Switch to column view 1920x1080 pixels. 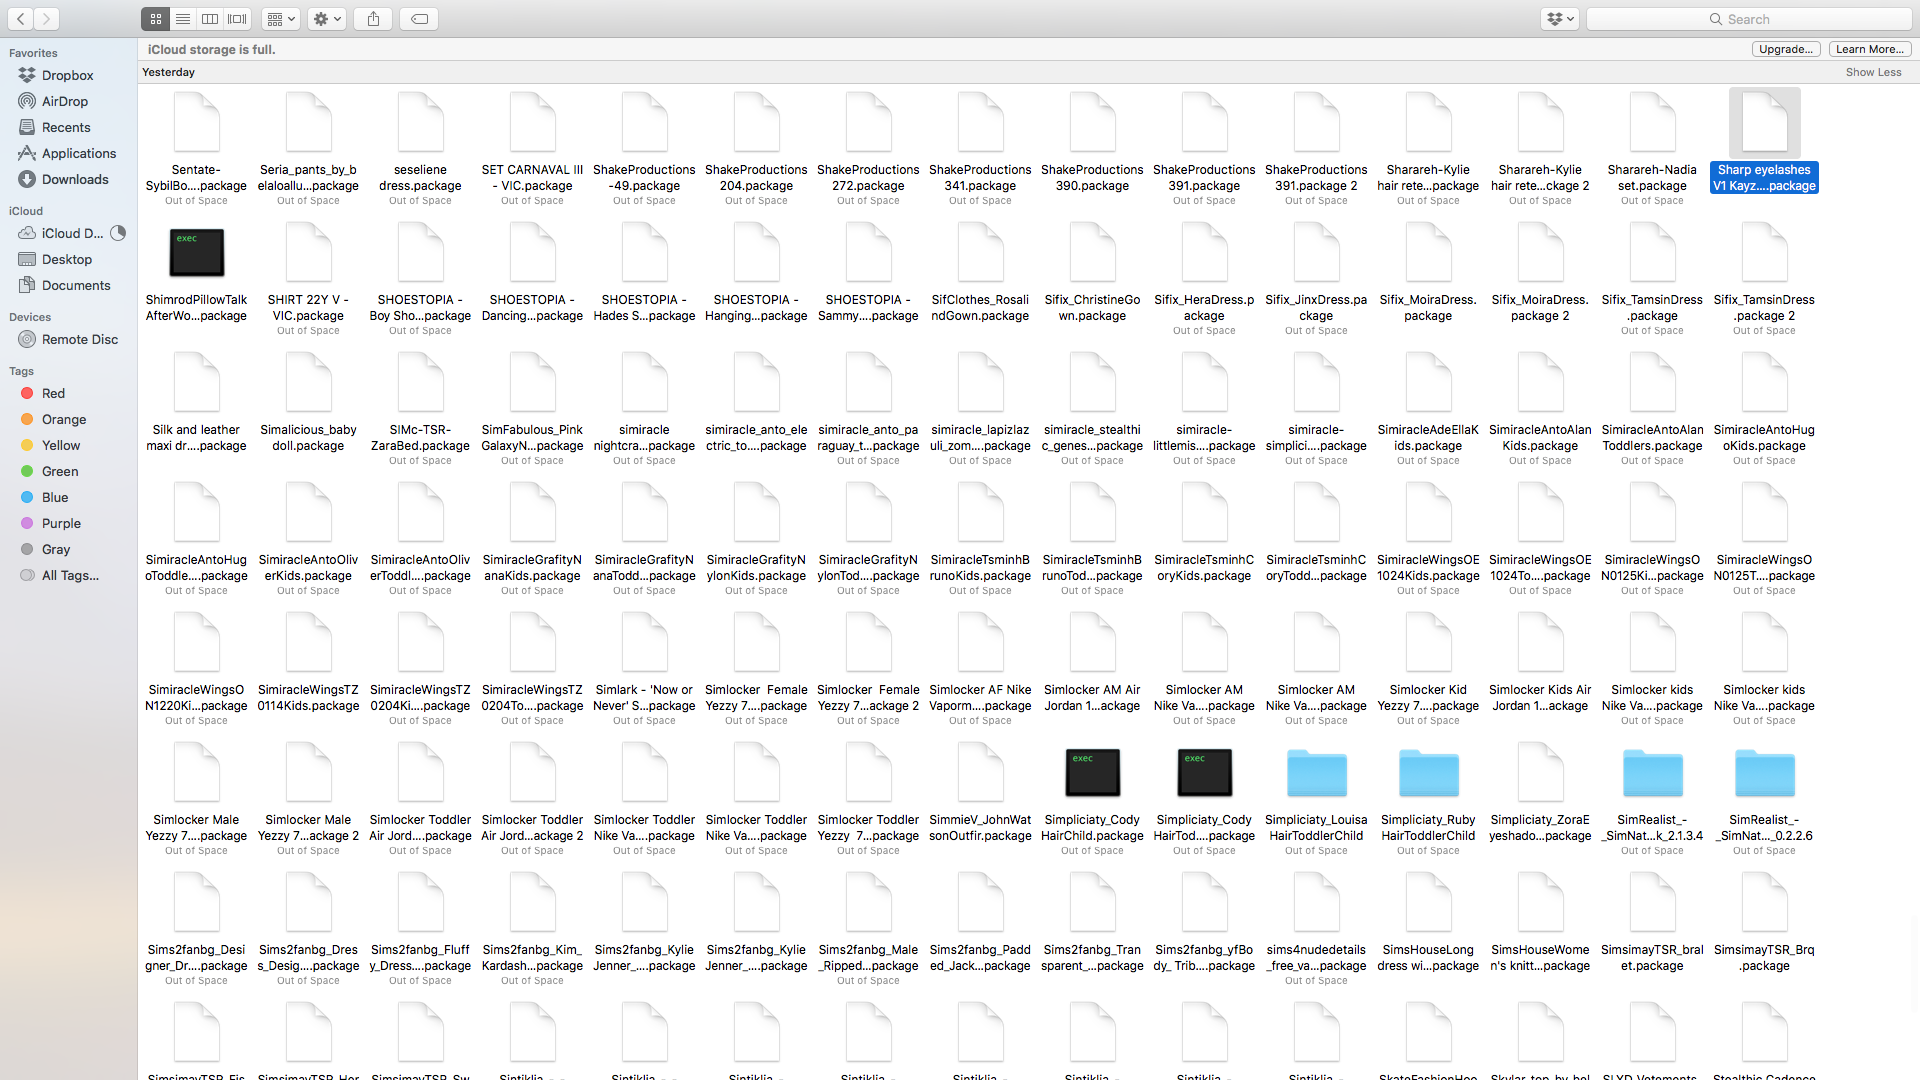(210, 19)
